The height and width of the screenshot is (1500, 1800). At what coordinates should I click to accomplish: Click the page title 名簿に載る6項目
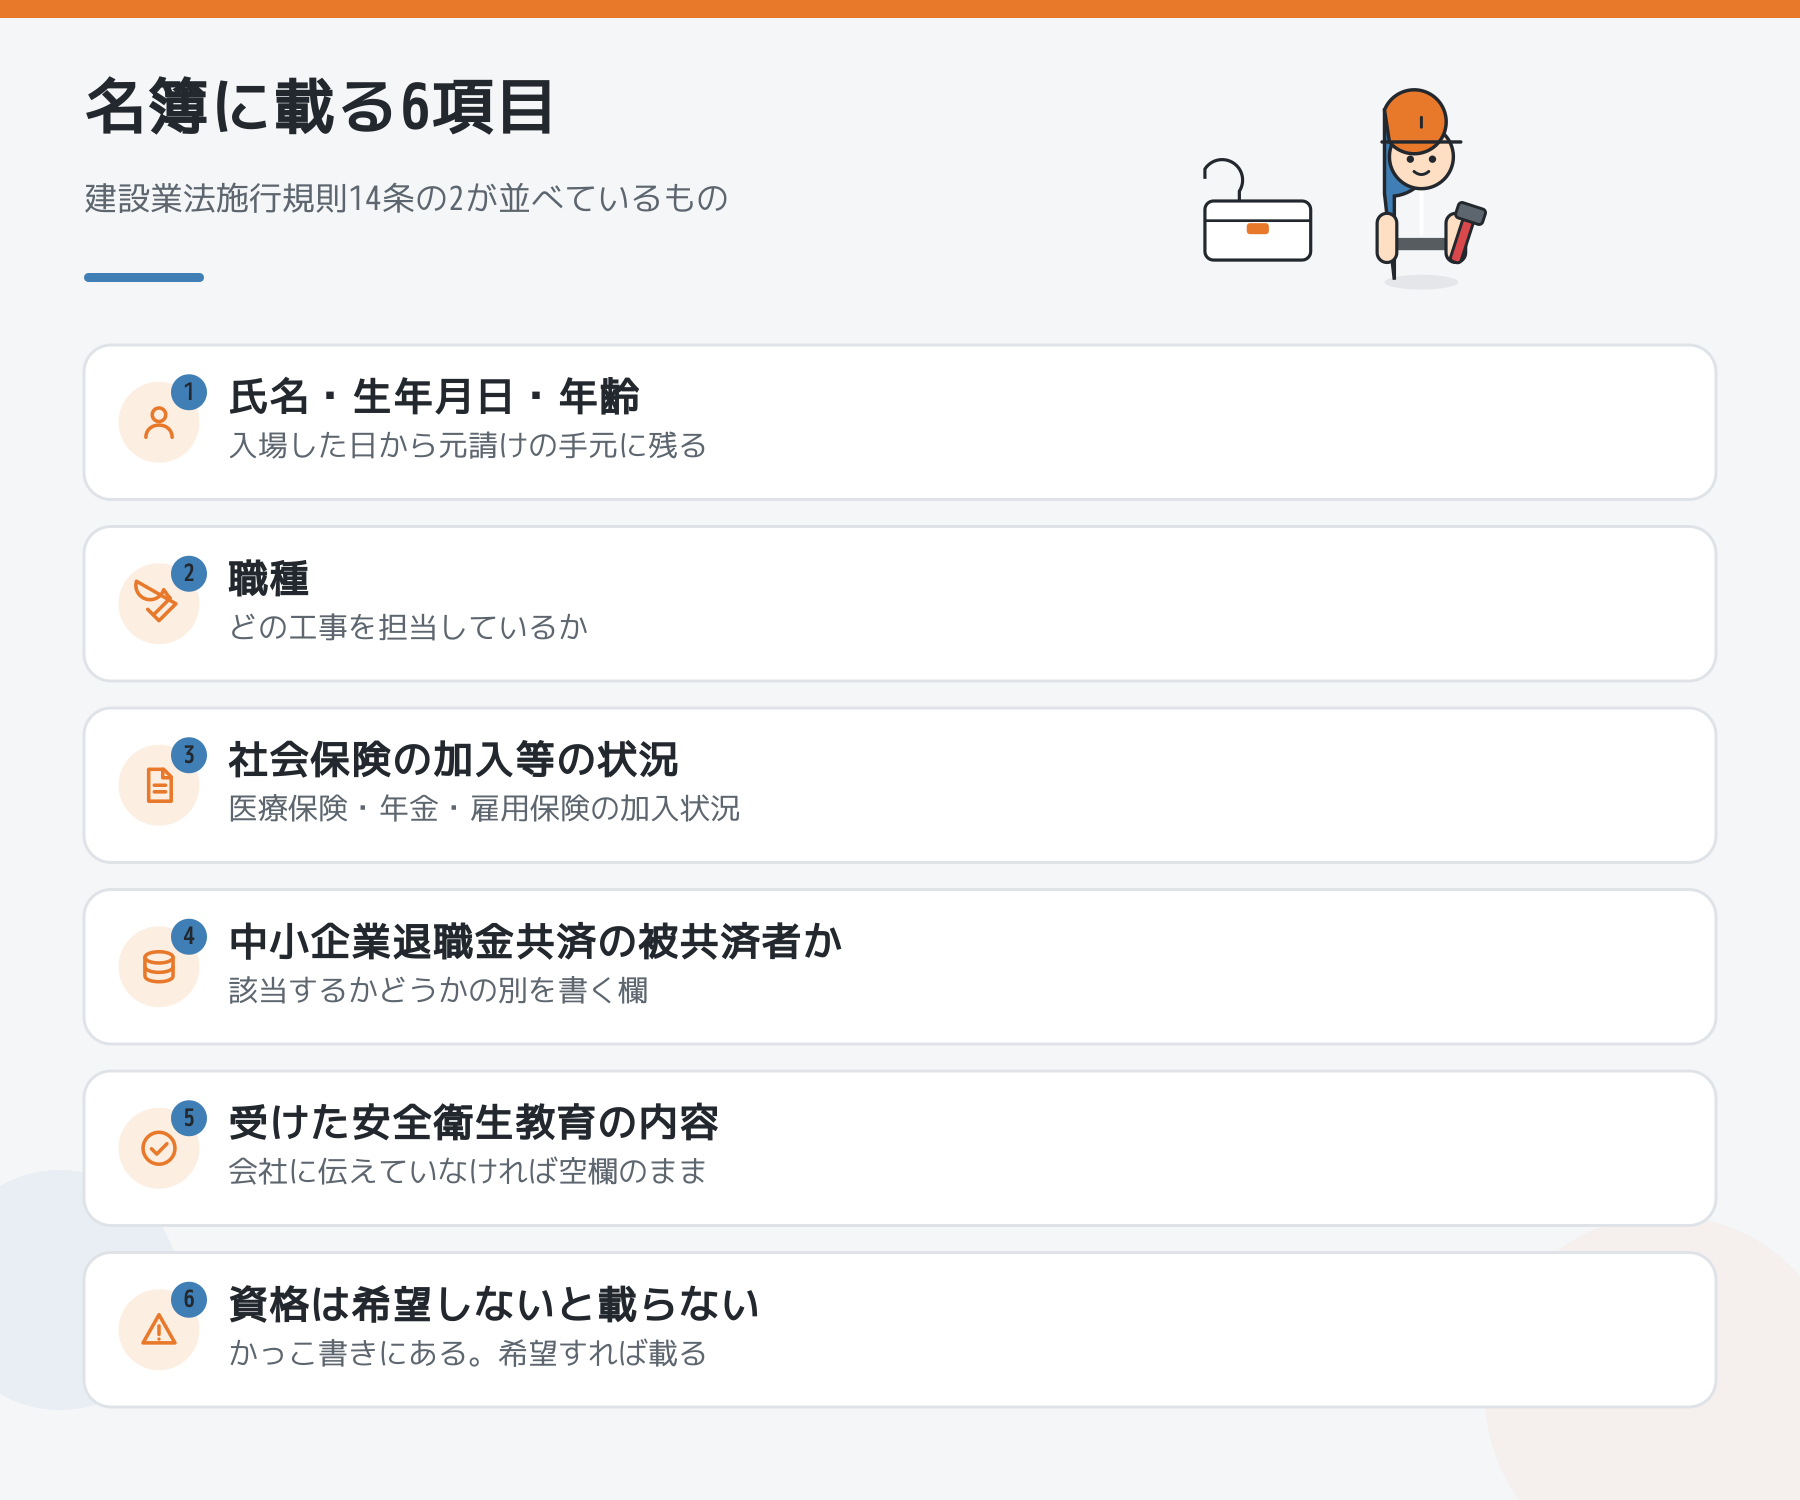(319, 107)
